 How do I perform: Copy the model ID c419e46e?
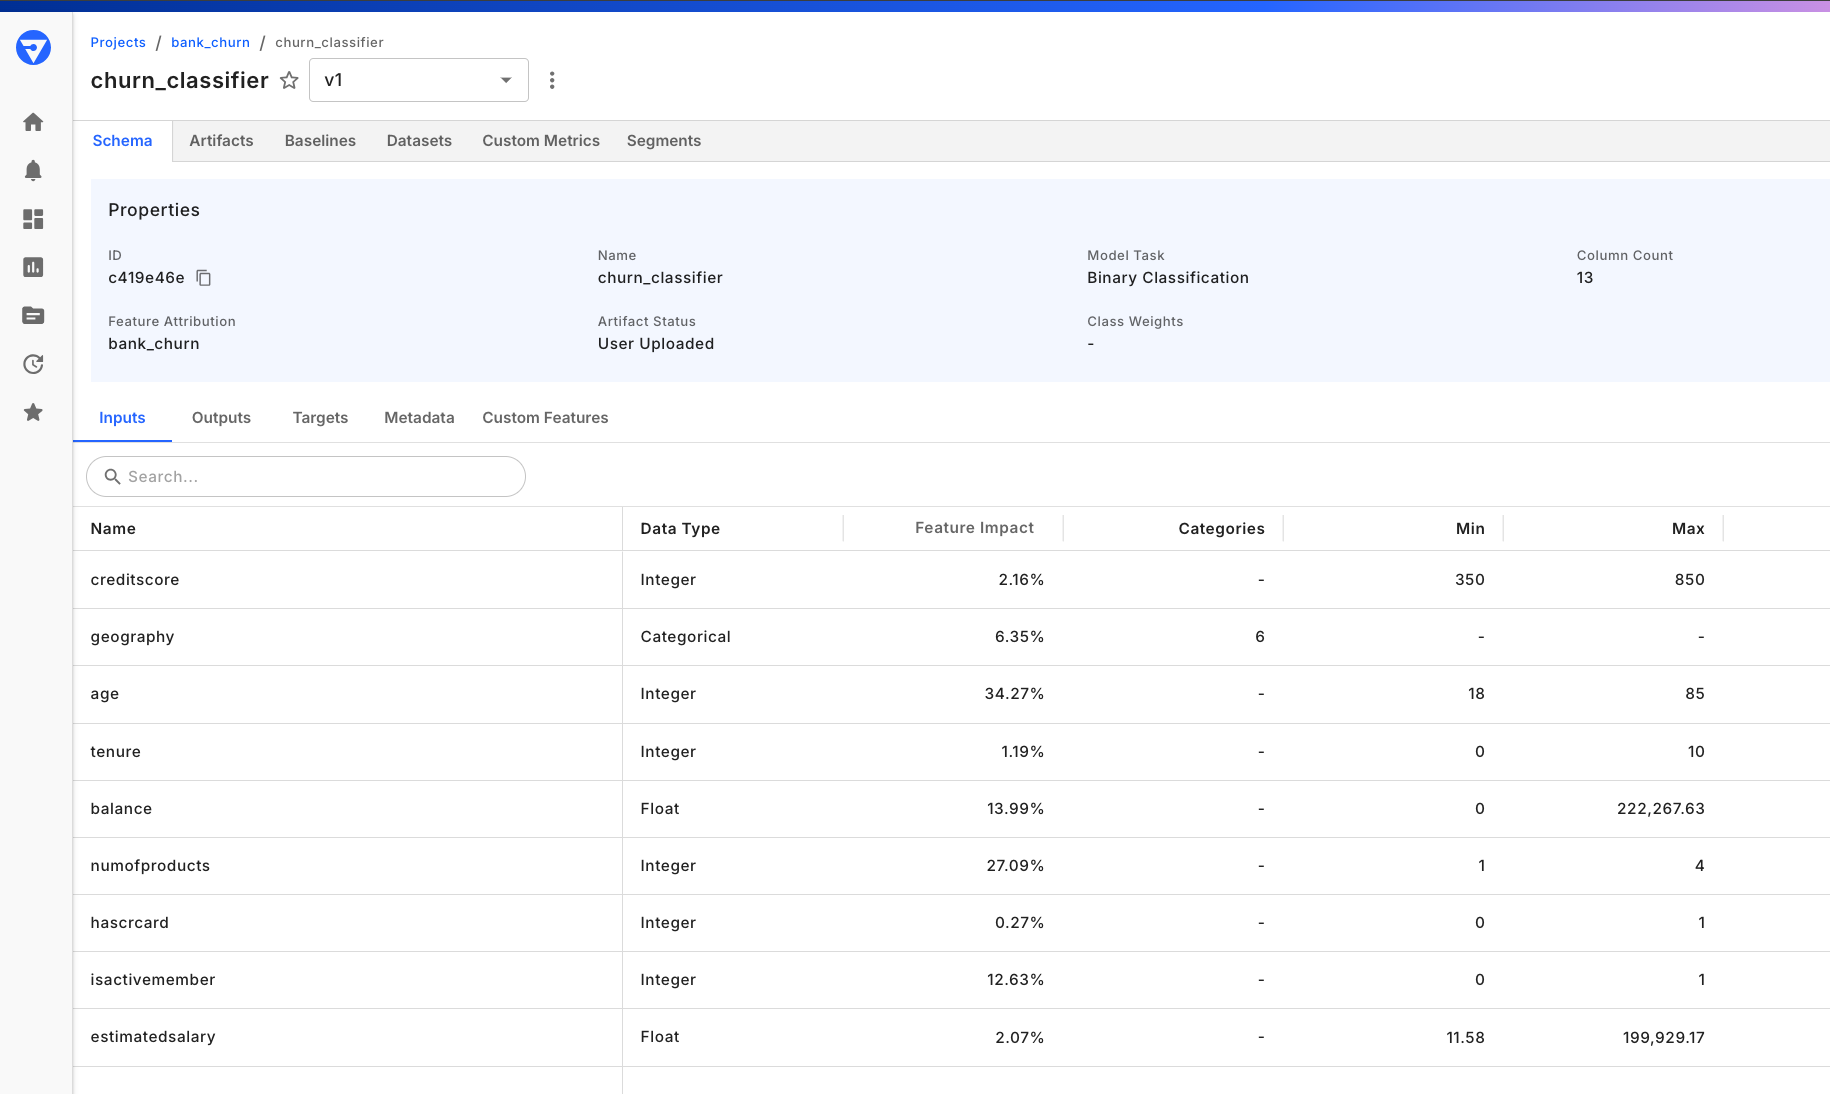click(204, 278)
